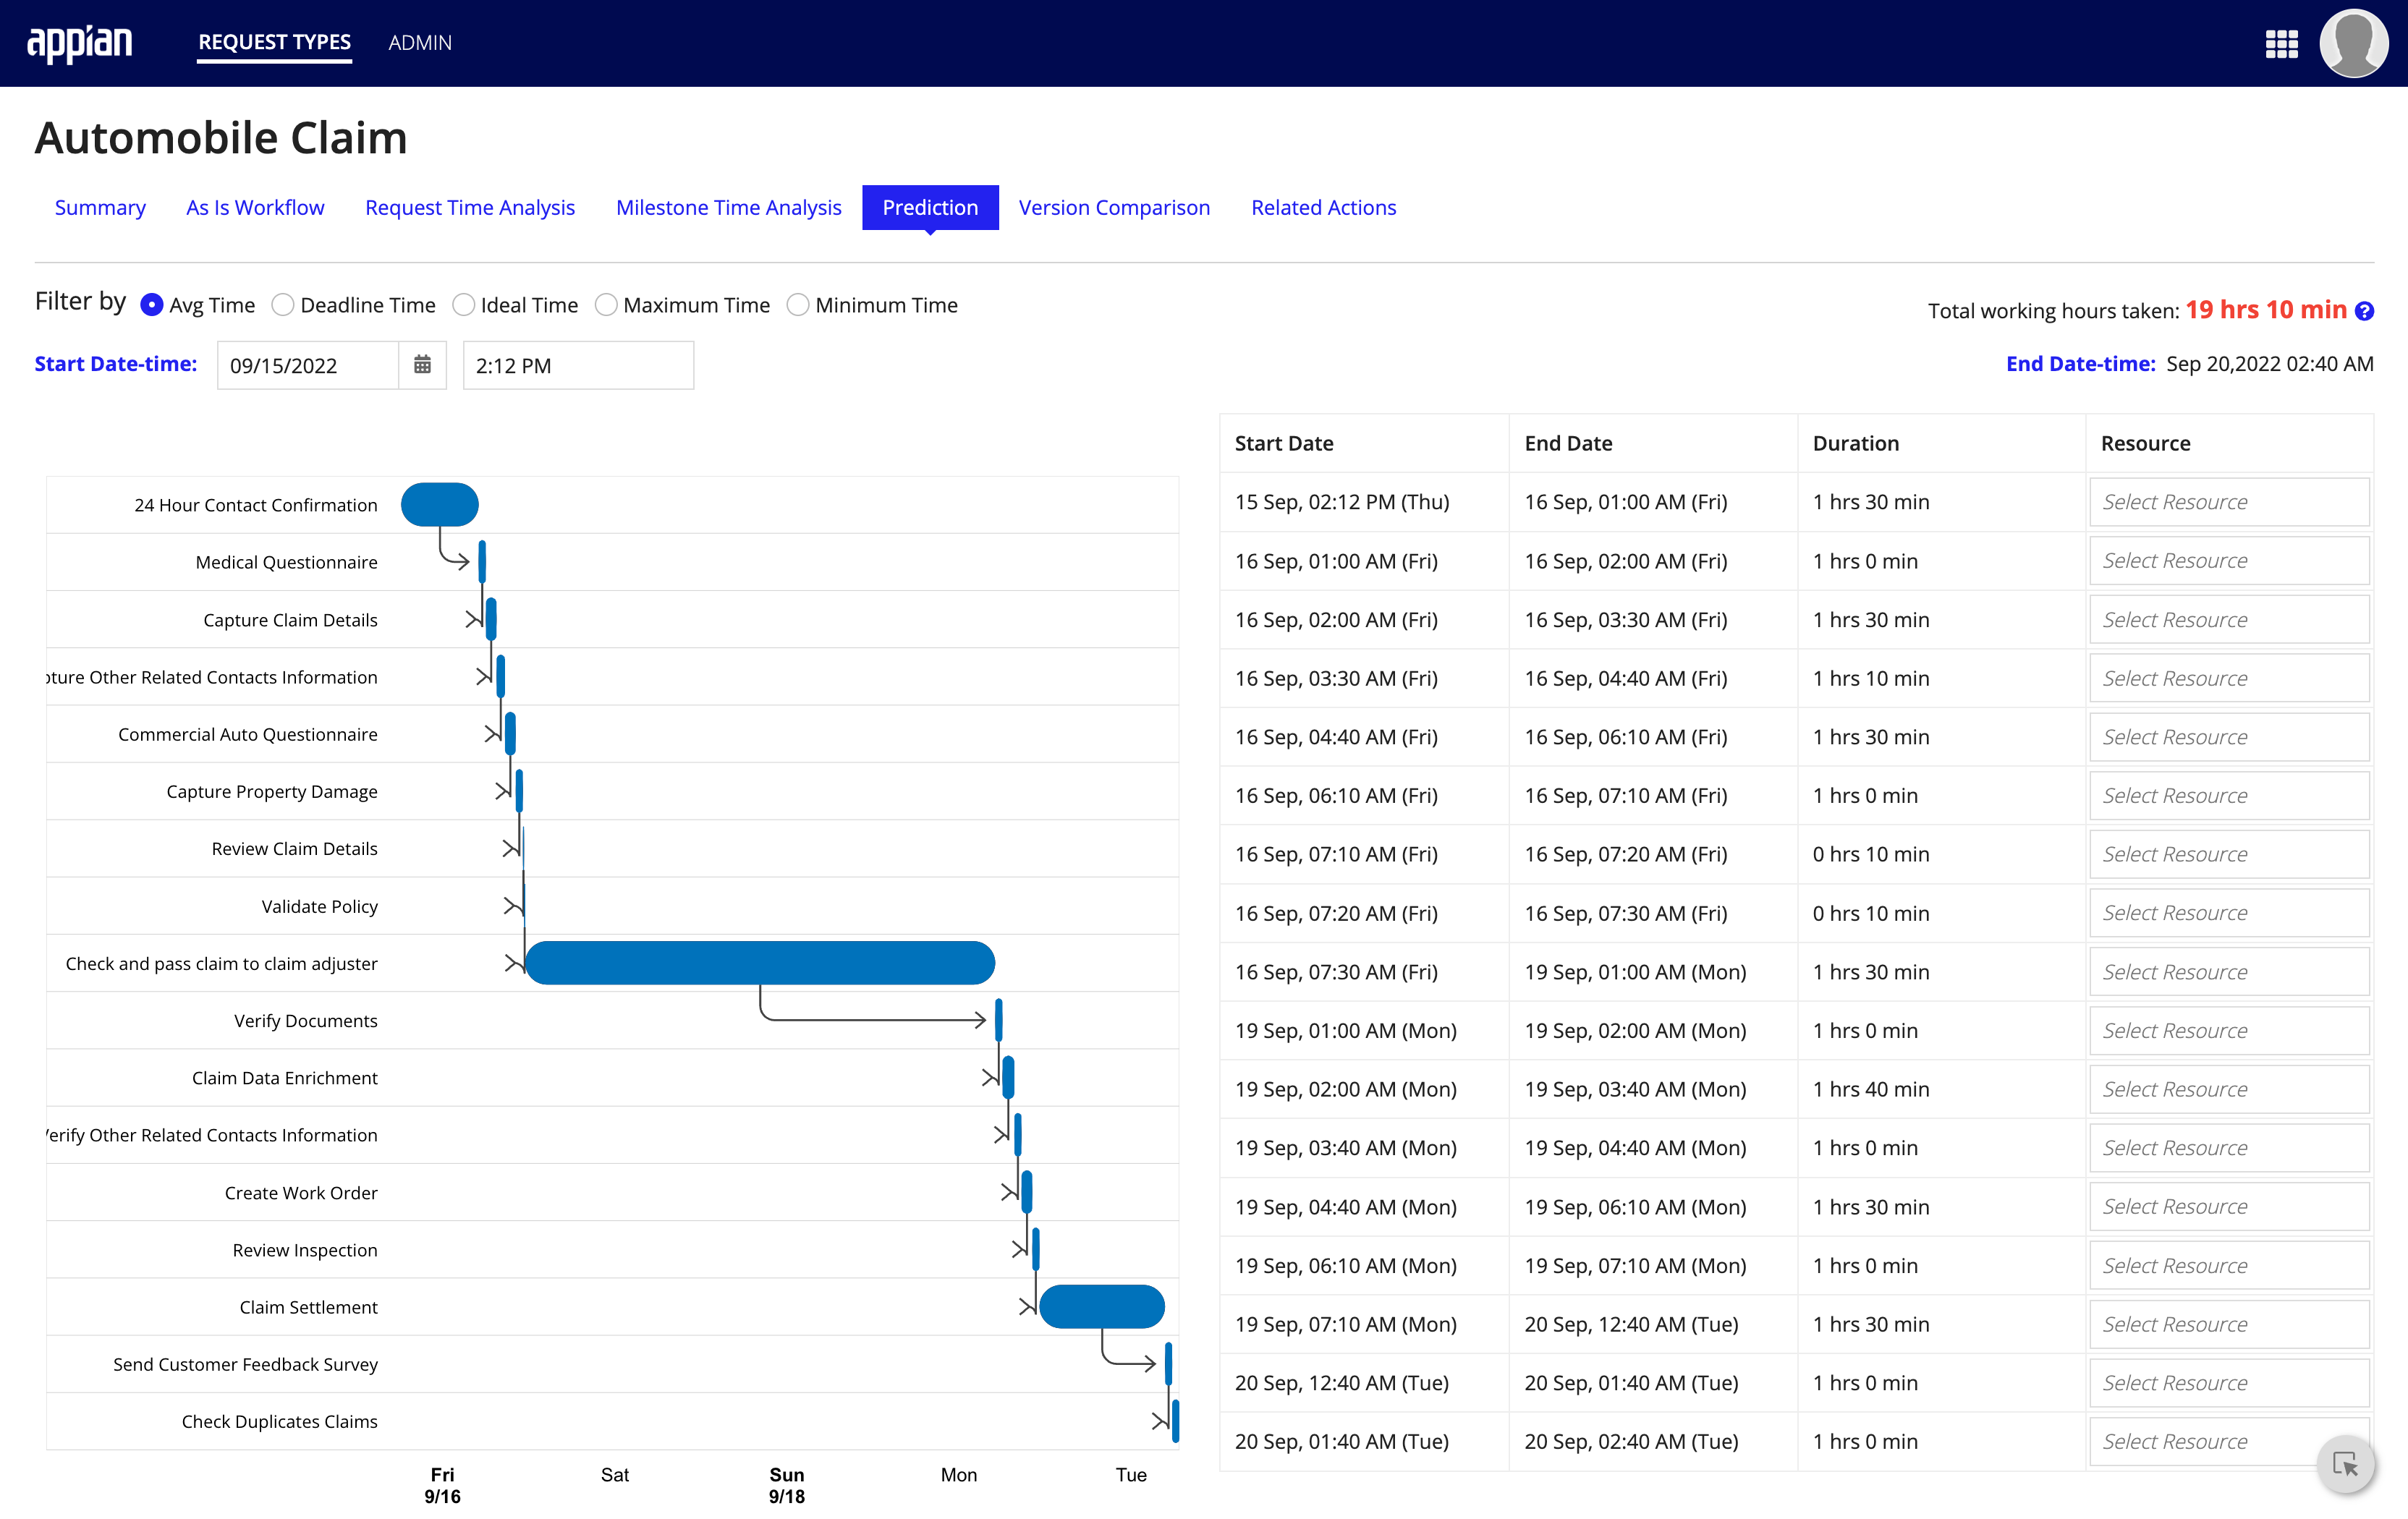Click the start time field 2:12 PM

click(x=578, y=365)
